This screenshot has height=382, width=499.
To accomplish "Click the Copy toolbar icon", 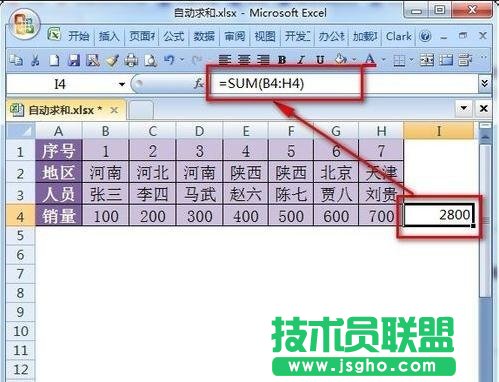I will click(16, 60).
